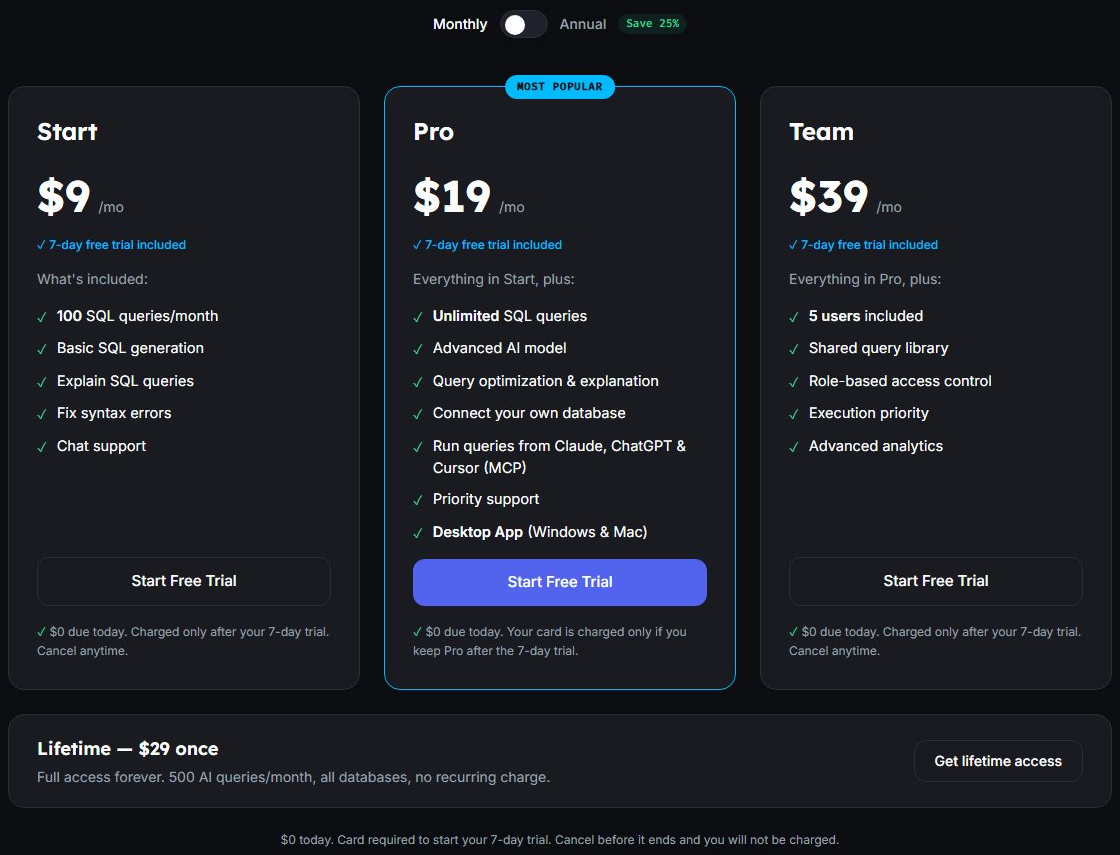Click checkmark beside Unlimited SQL queries
1120x855 pixels.
(x=418, y=317)
